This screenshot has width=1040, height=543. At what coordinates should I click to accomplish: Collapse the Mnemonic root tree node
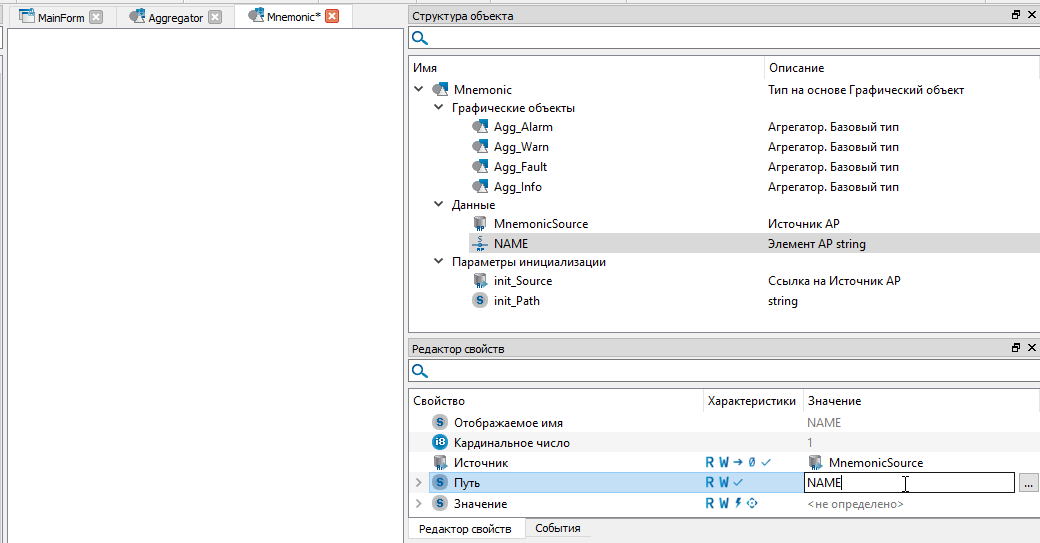click(x=419, y=90)
